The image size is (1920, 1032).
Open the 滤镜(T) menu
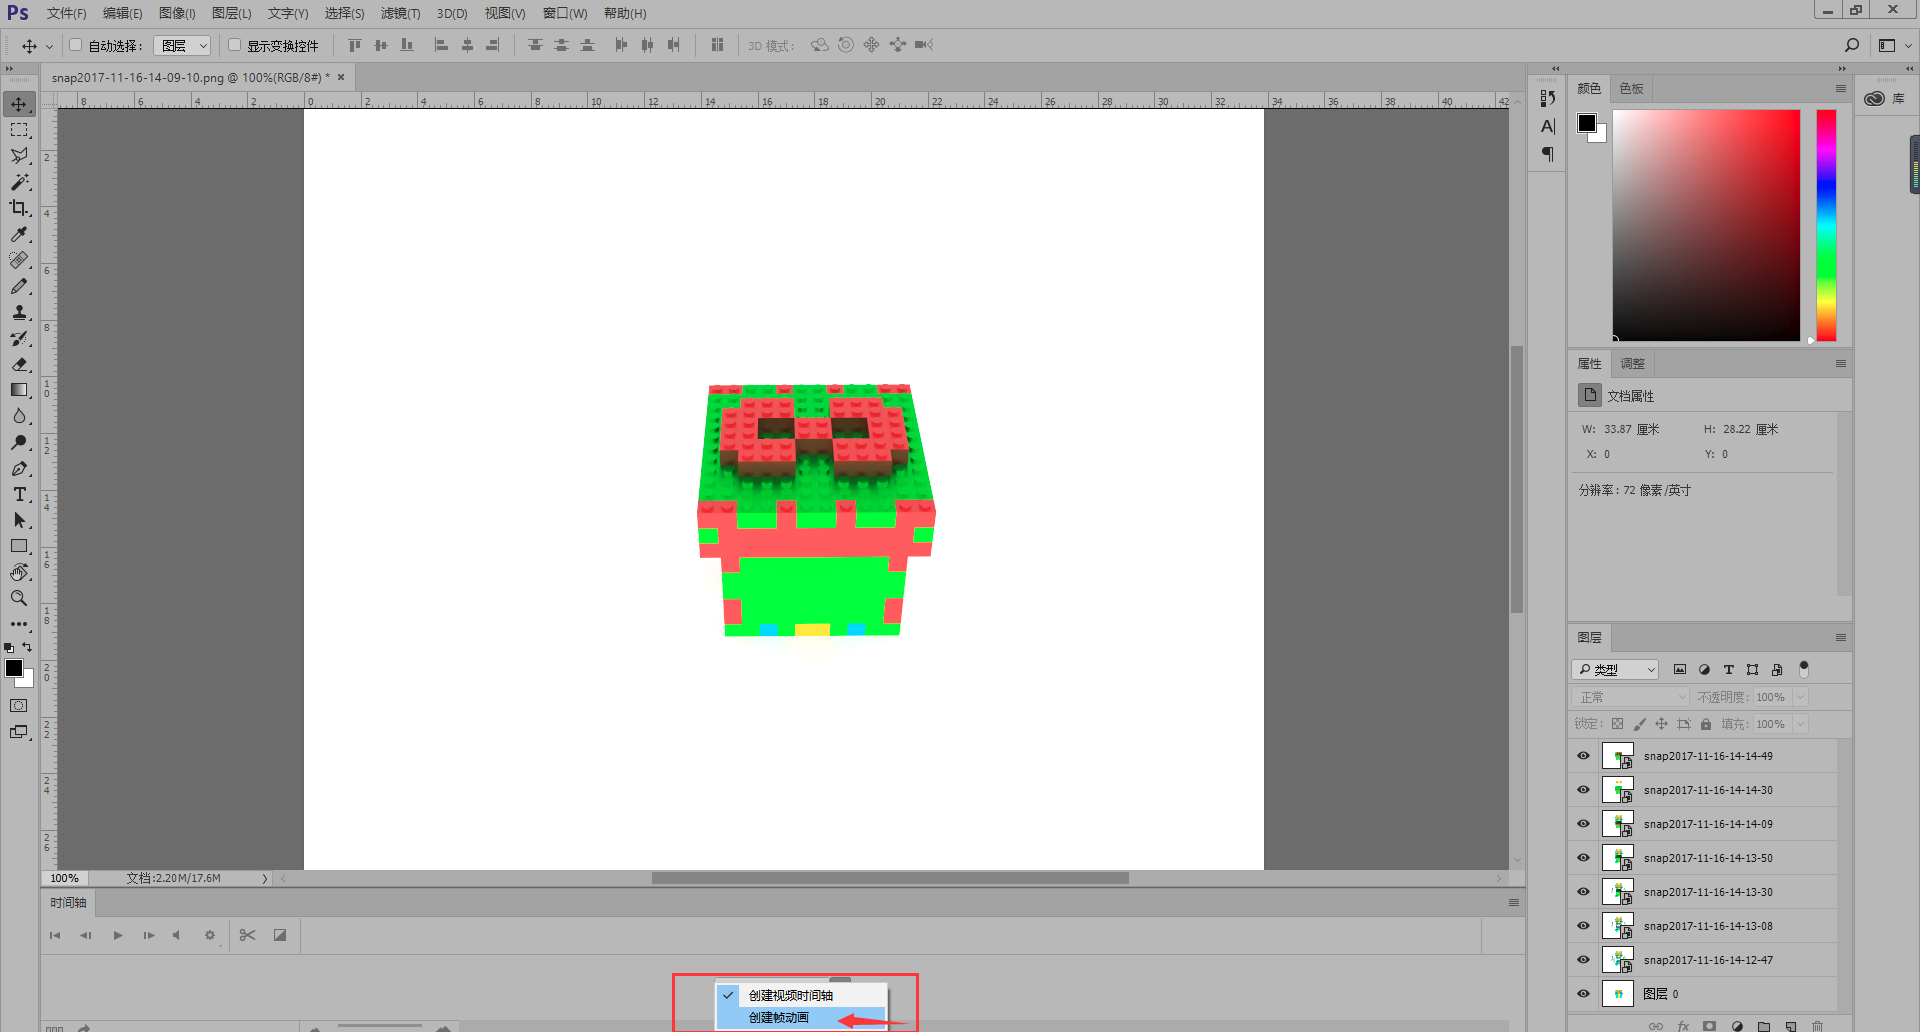(400, 13)
